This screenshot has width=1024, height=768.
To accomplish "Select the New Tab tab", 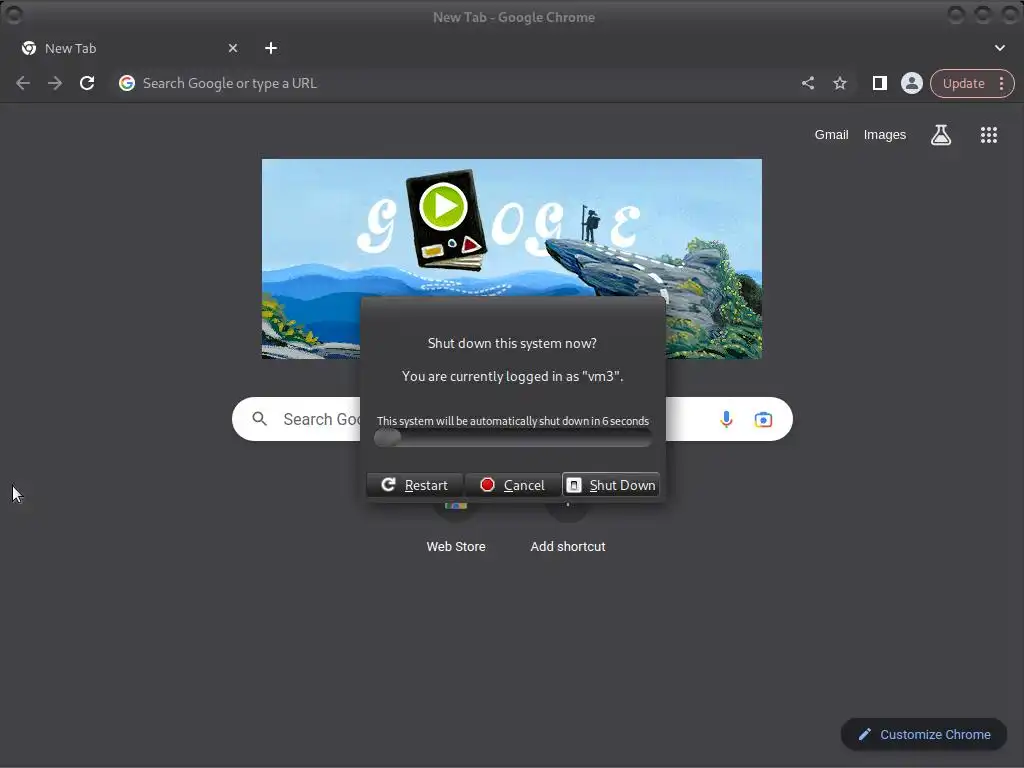I will [129, 48].
